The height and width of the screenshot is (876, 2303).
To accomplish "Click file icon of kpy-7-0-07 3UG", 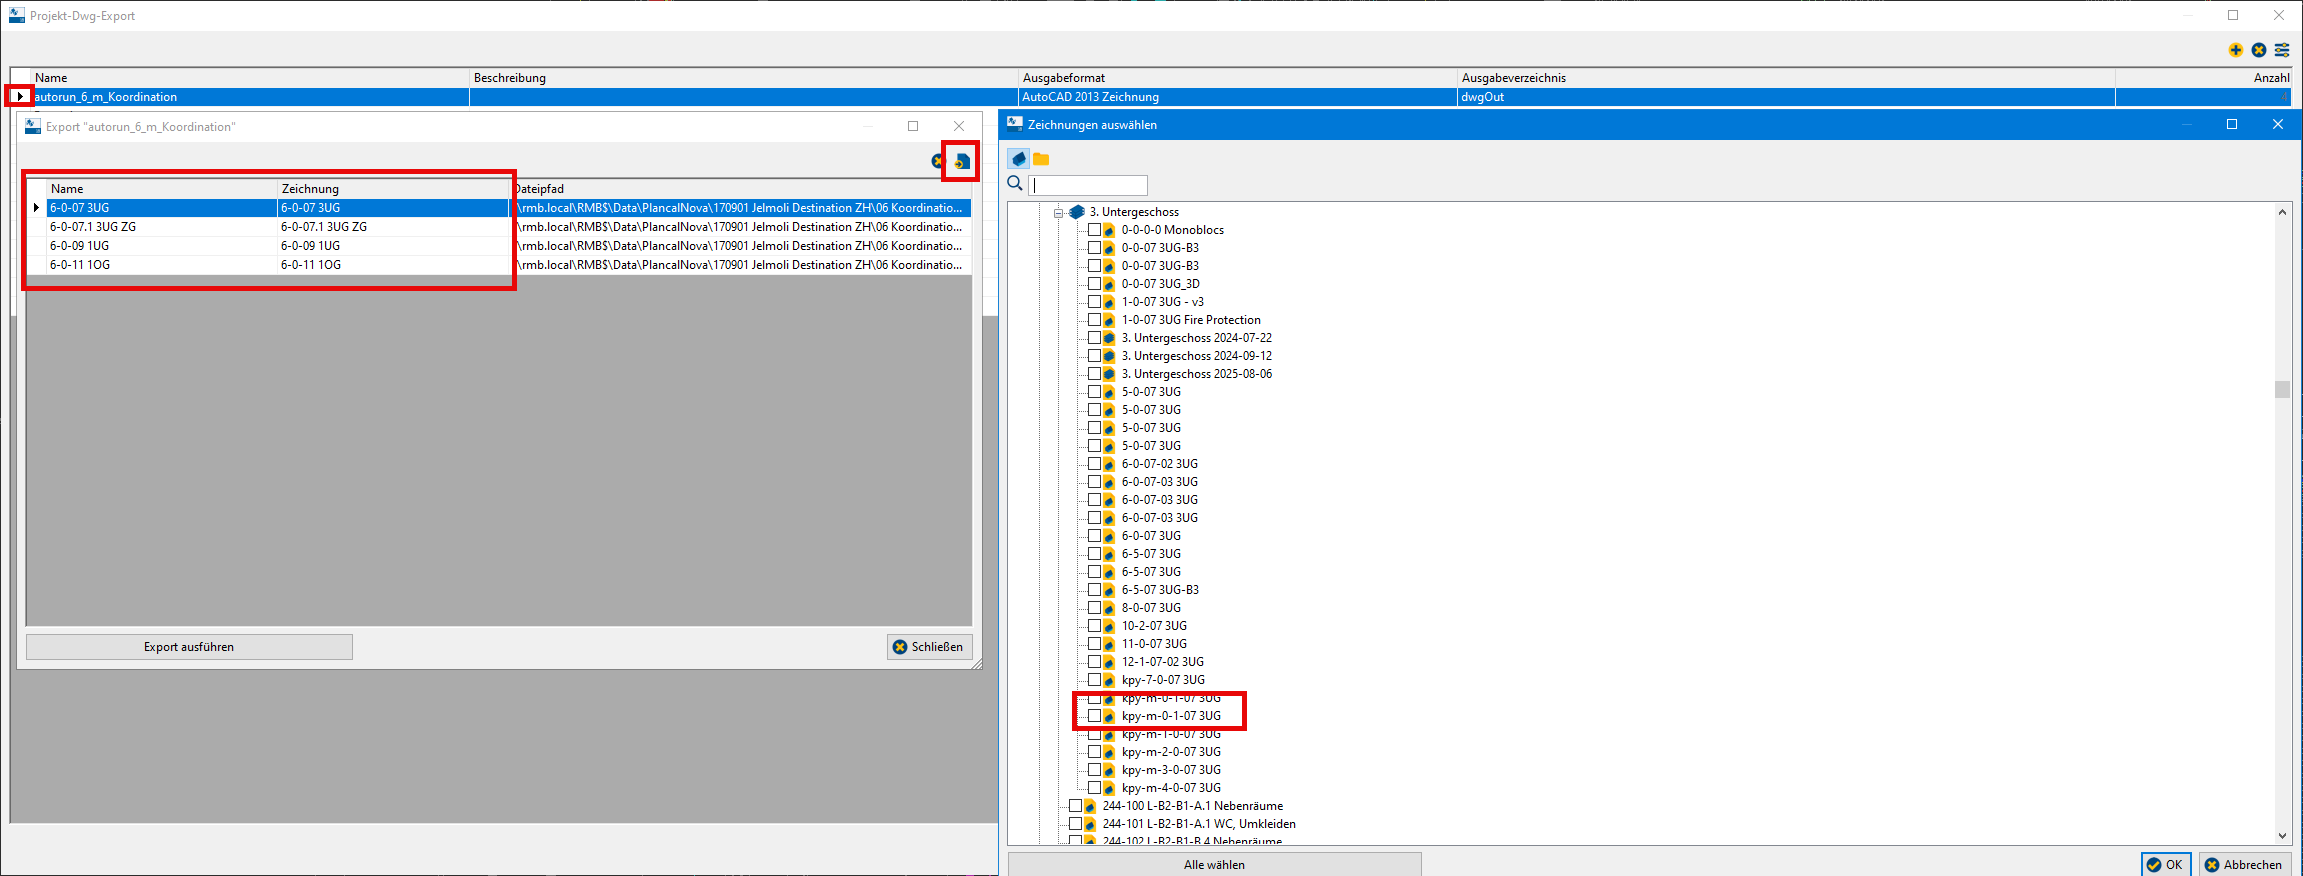I will click(1109, 680).
